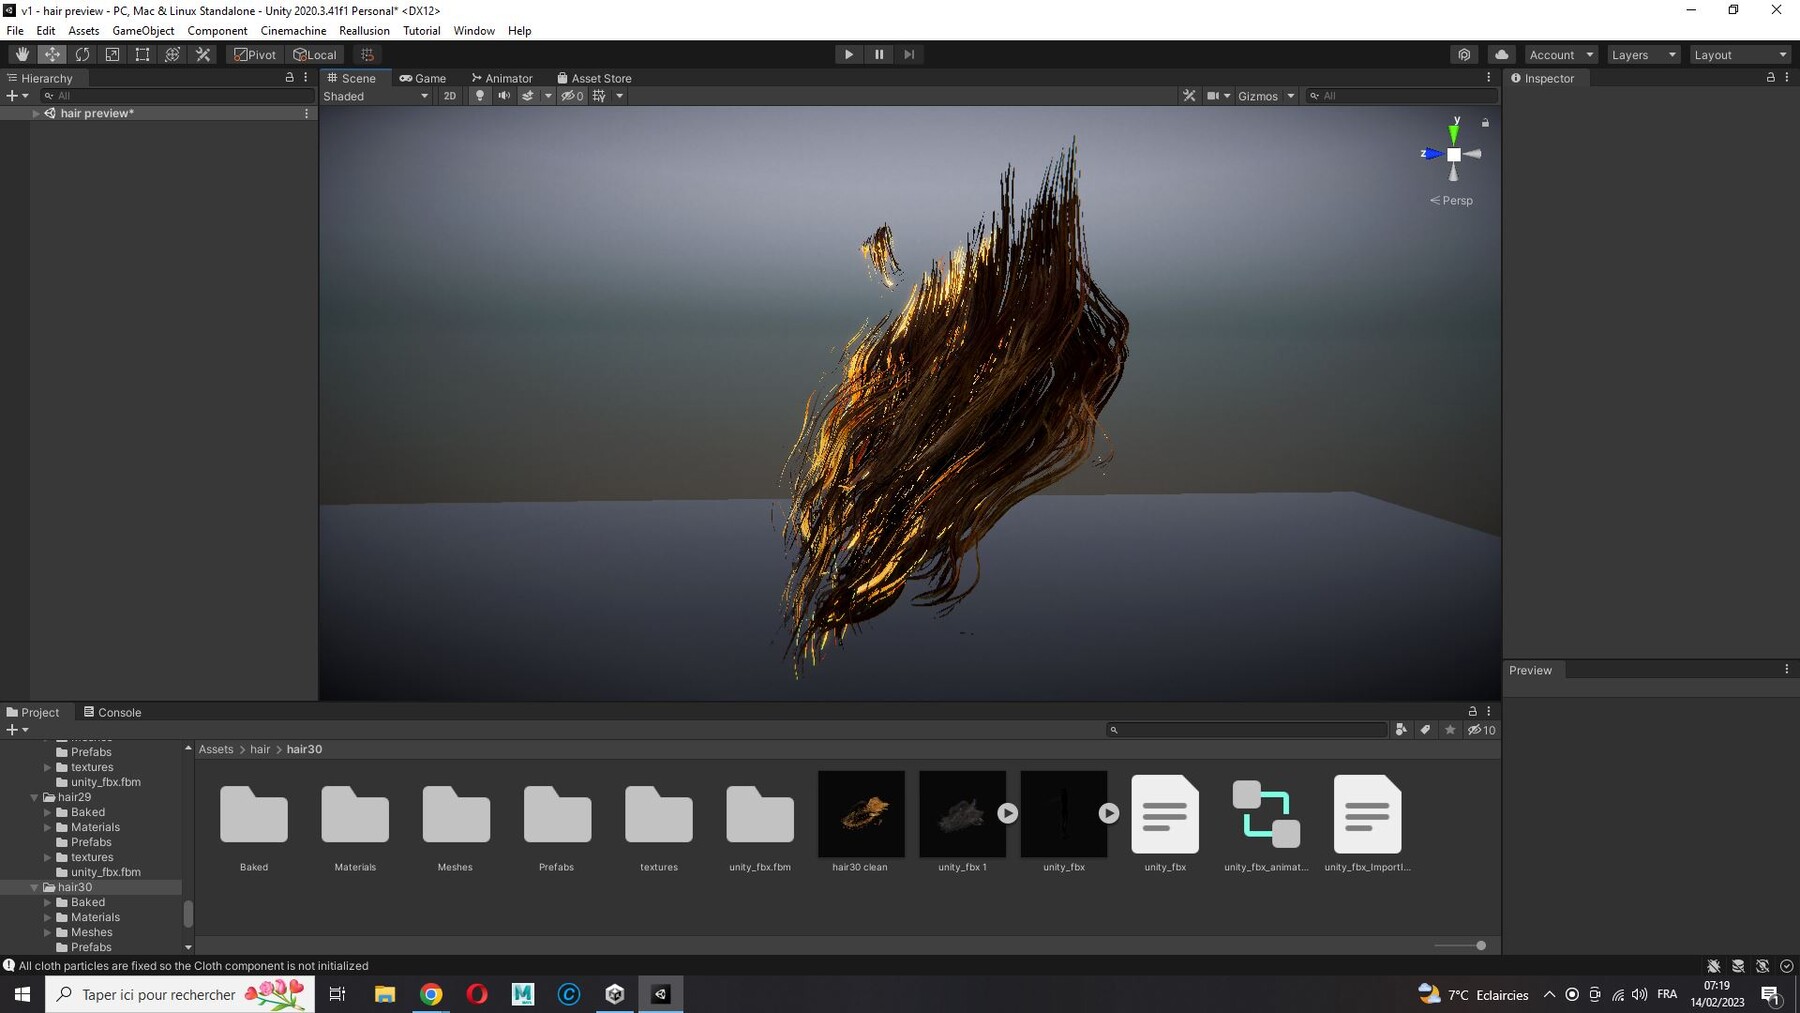
Task: Open Chrome from the taskbar
Action: pyautogui.click(x=431, y=994)
